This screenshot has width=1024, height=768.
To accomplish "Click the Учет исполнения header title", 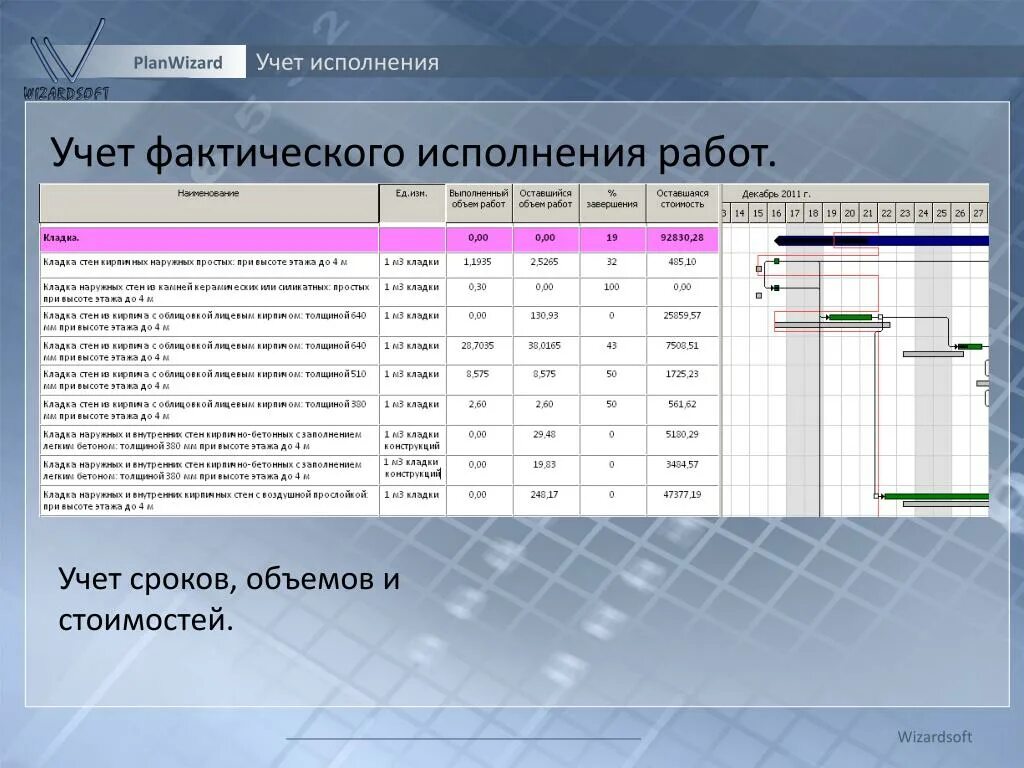I will click(x=347, y=62).
